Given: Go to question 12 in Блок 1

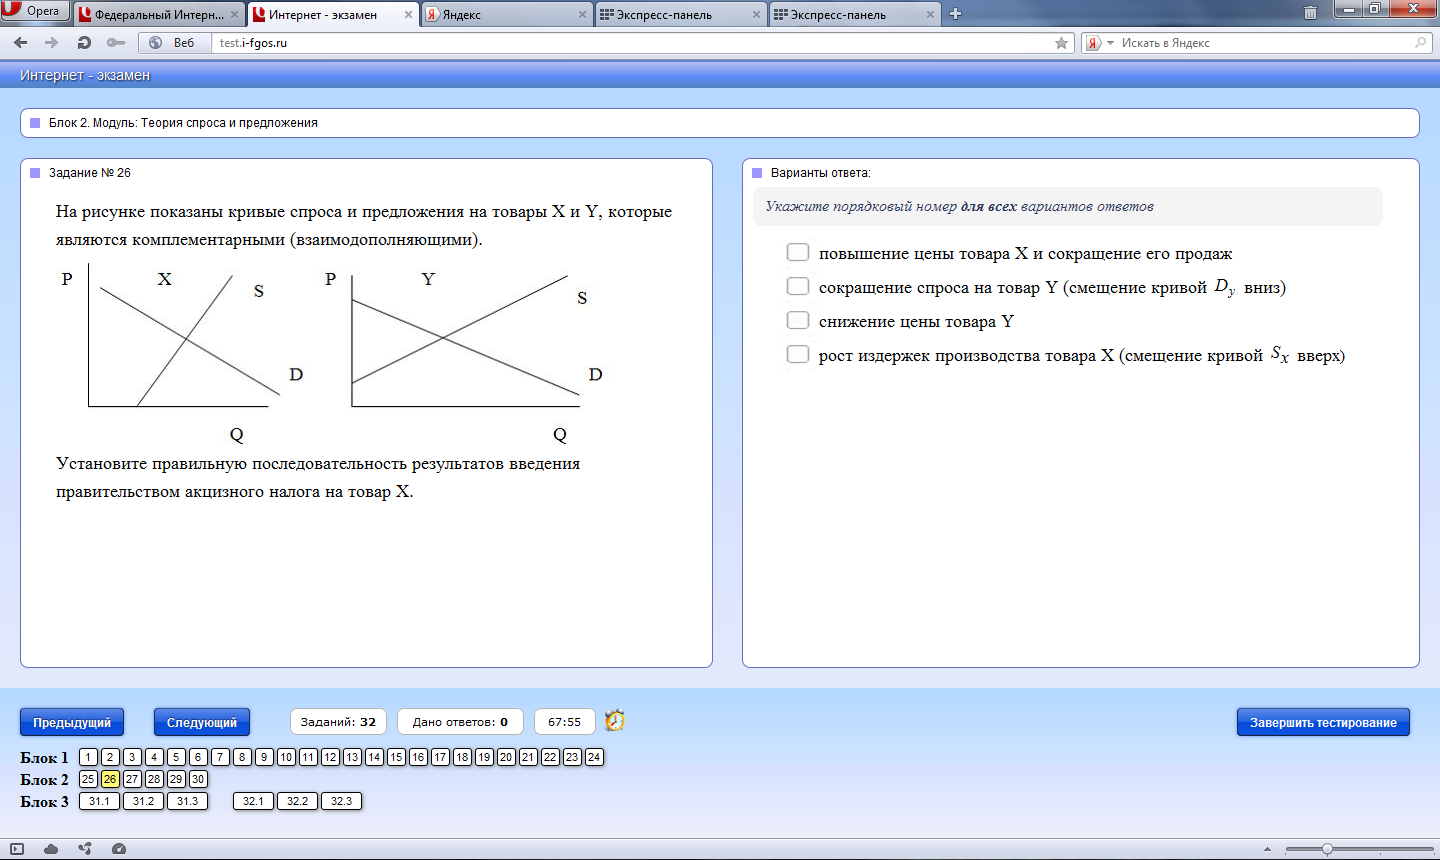Looking at the screenshot, I should click(330, 757).
